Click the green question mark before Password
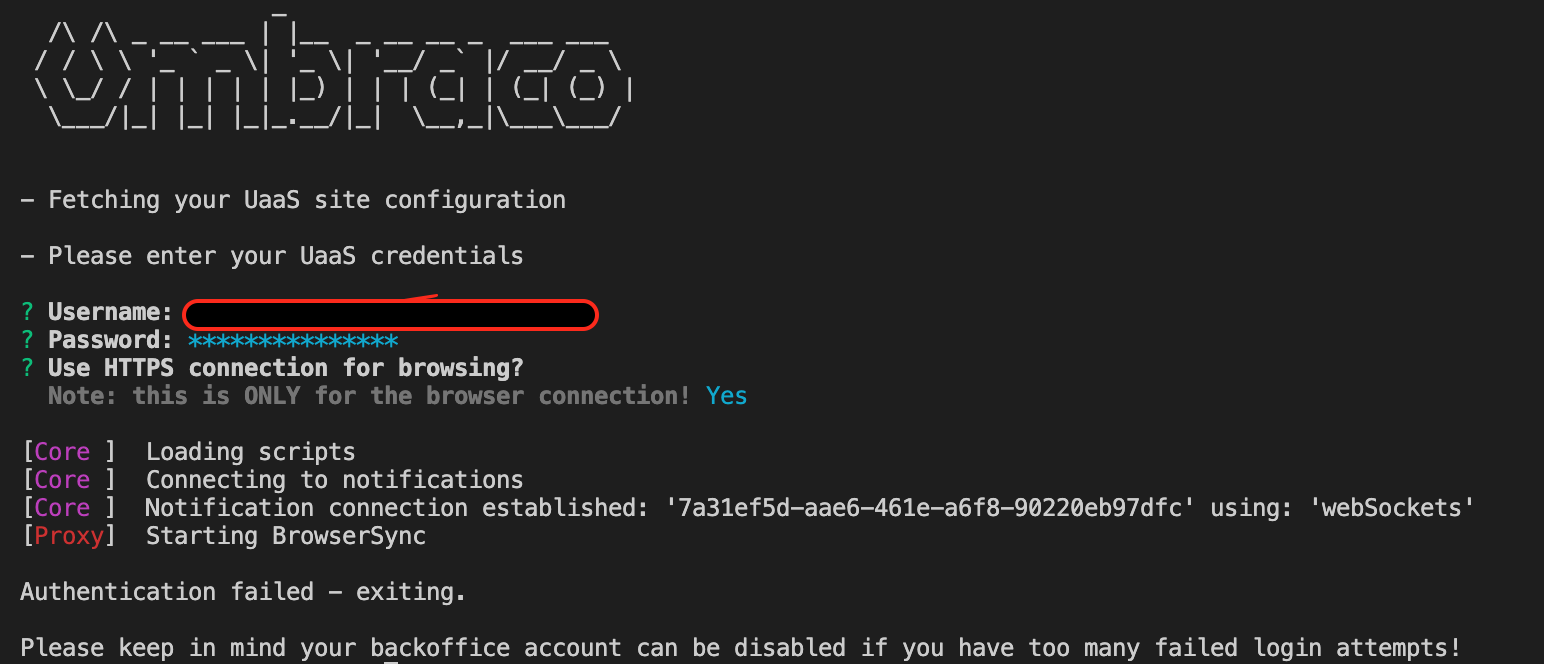 27,341
